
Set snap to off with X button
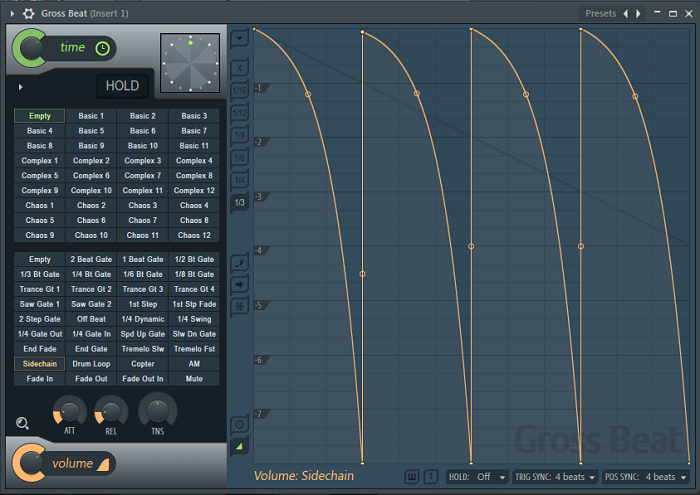pos(240,68)
